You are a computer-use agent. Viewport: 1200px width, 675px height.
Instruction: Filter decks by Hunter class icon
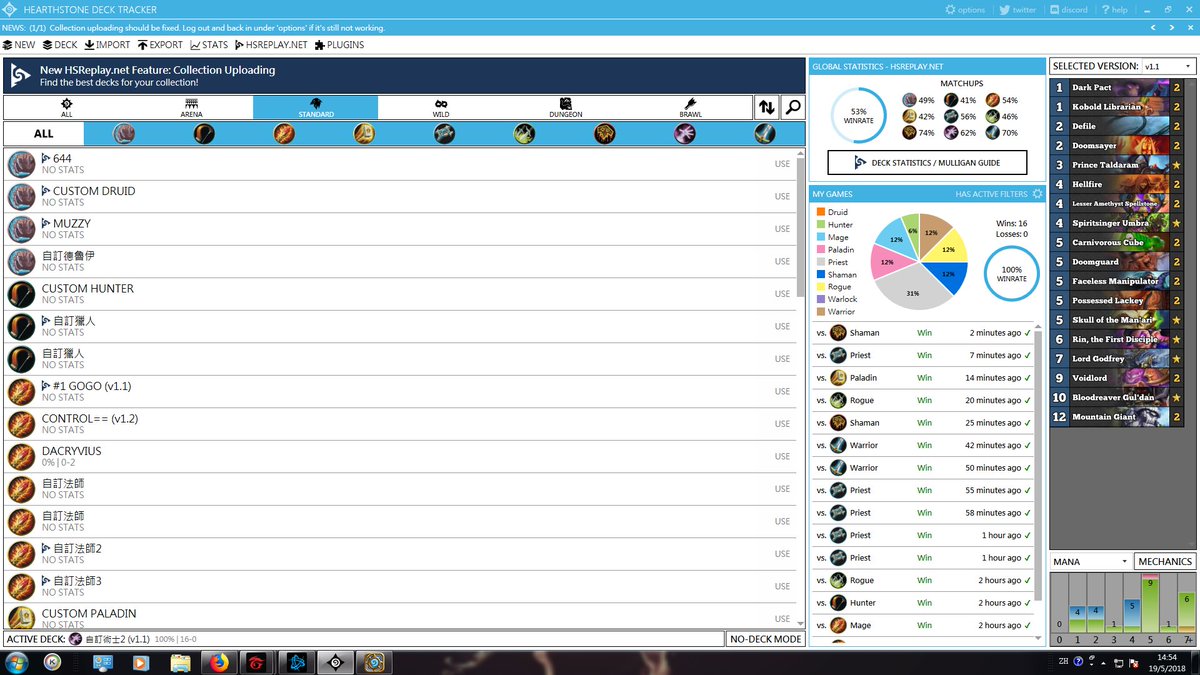(x=204, y=133)
